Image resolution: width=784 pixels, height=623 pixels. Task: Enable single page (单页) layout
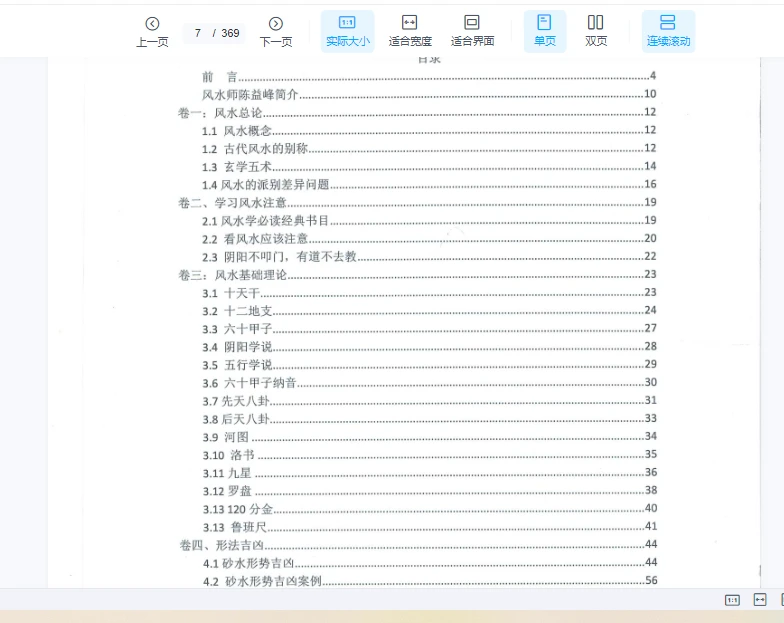tap(544, 31)
